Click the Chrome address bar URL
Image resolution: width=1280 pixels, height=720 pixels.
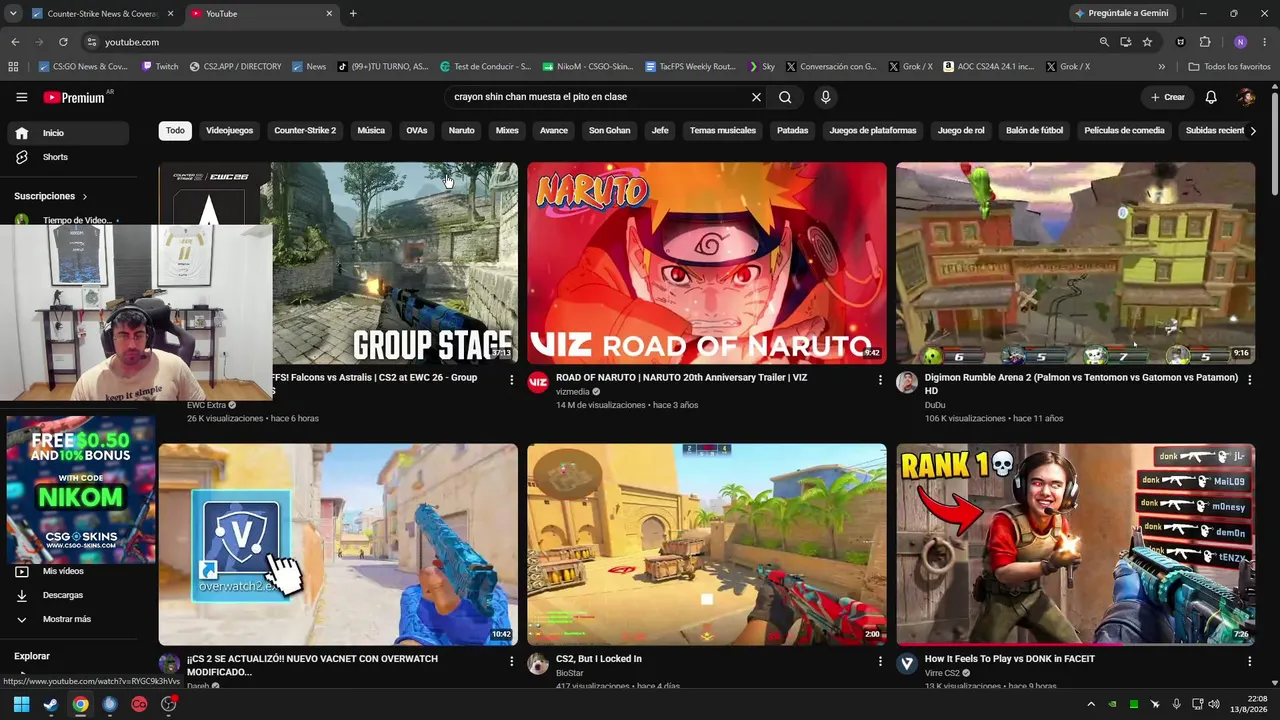[x=132, y=42]
